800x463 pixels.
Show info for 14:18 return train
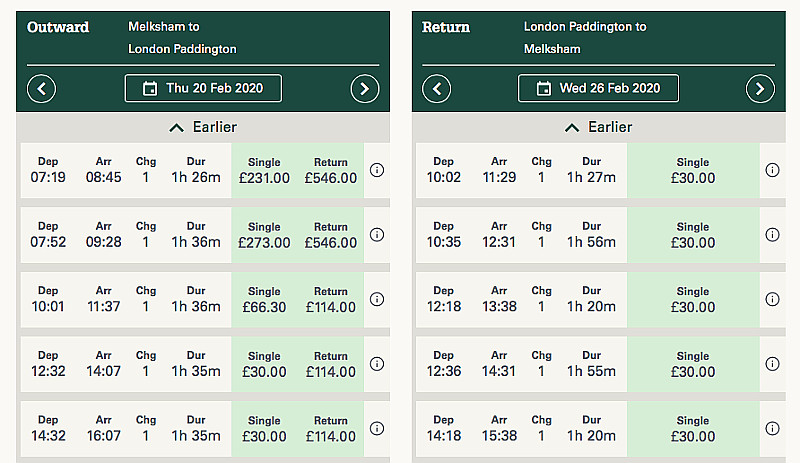coord(772,428)
